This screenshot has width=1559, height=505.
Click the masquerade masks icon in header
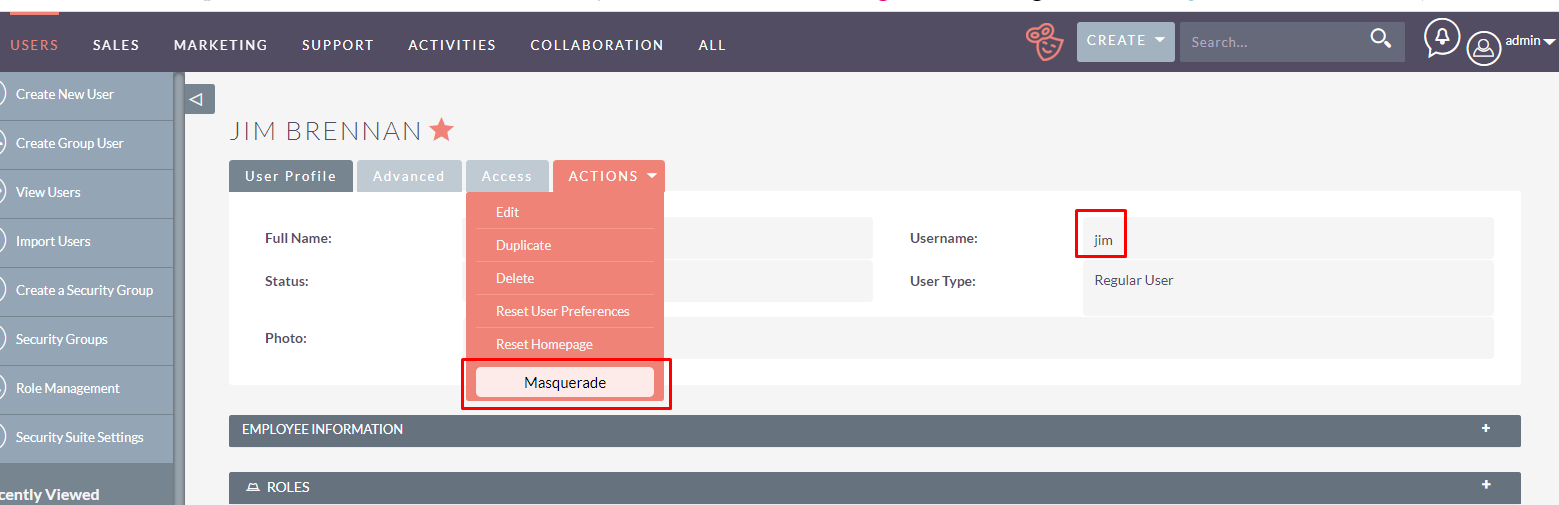[1045, 42]
